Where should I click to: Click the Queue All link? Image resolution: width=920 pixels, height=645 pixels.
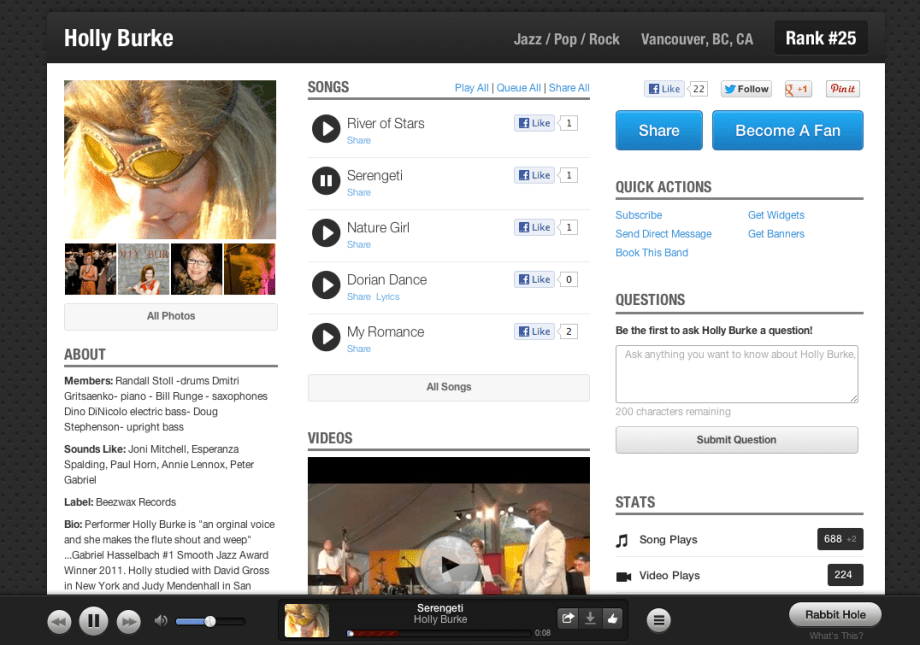tap(518, 88)
